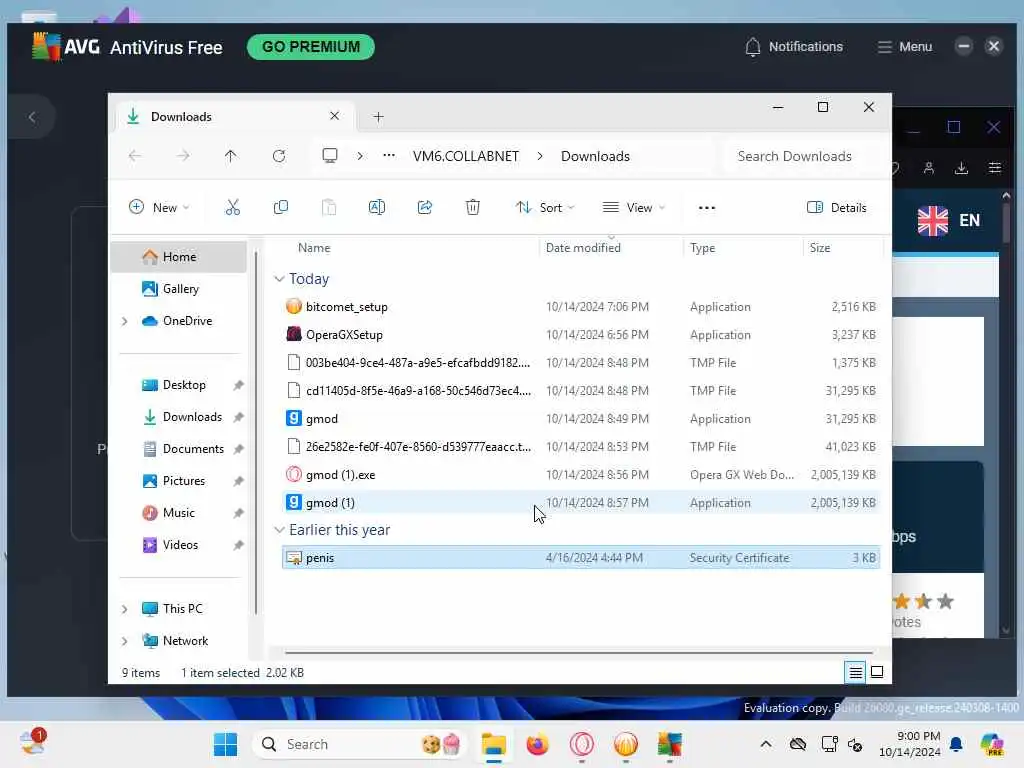The height and width of the screenshot is (768, 1024).
Task: Refresh the Downloads folder view
Action: point(279,156)
